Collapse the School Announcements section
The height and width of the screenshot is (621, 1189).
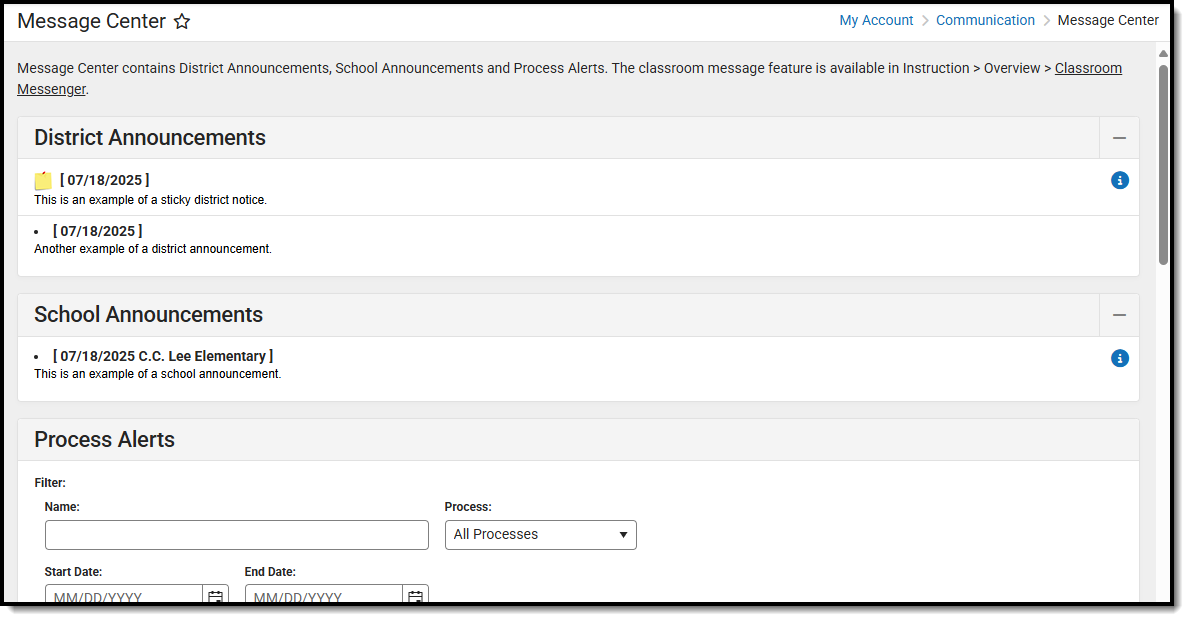[x=1119, y=315]
